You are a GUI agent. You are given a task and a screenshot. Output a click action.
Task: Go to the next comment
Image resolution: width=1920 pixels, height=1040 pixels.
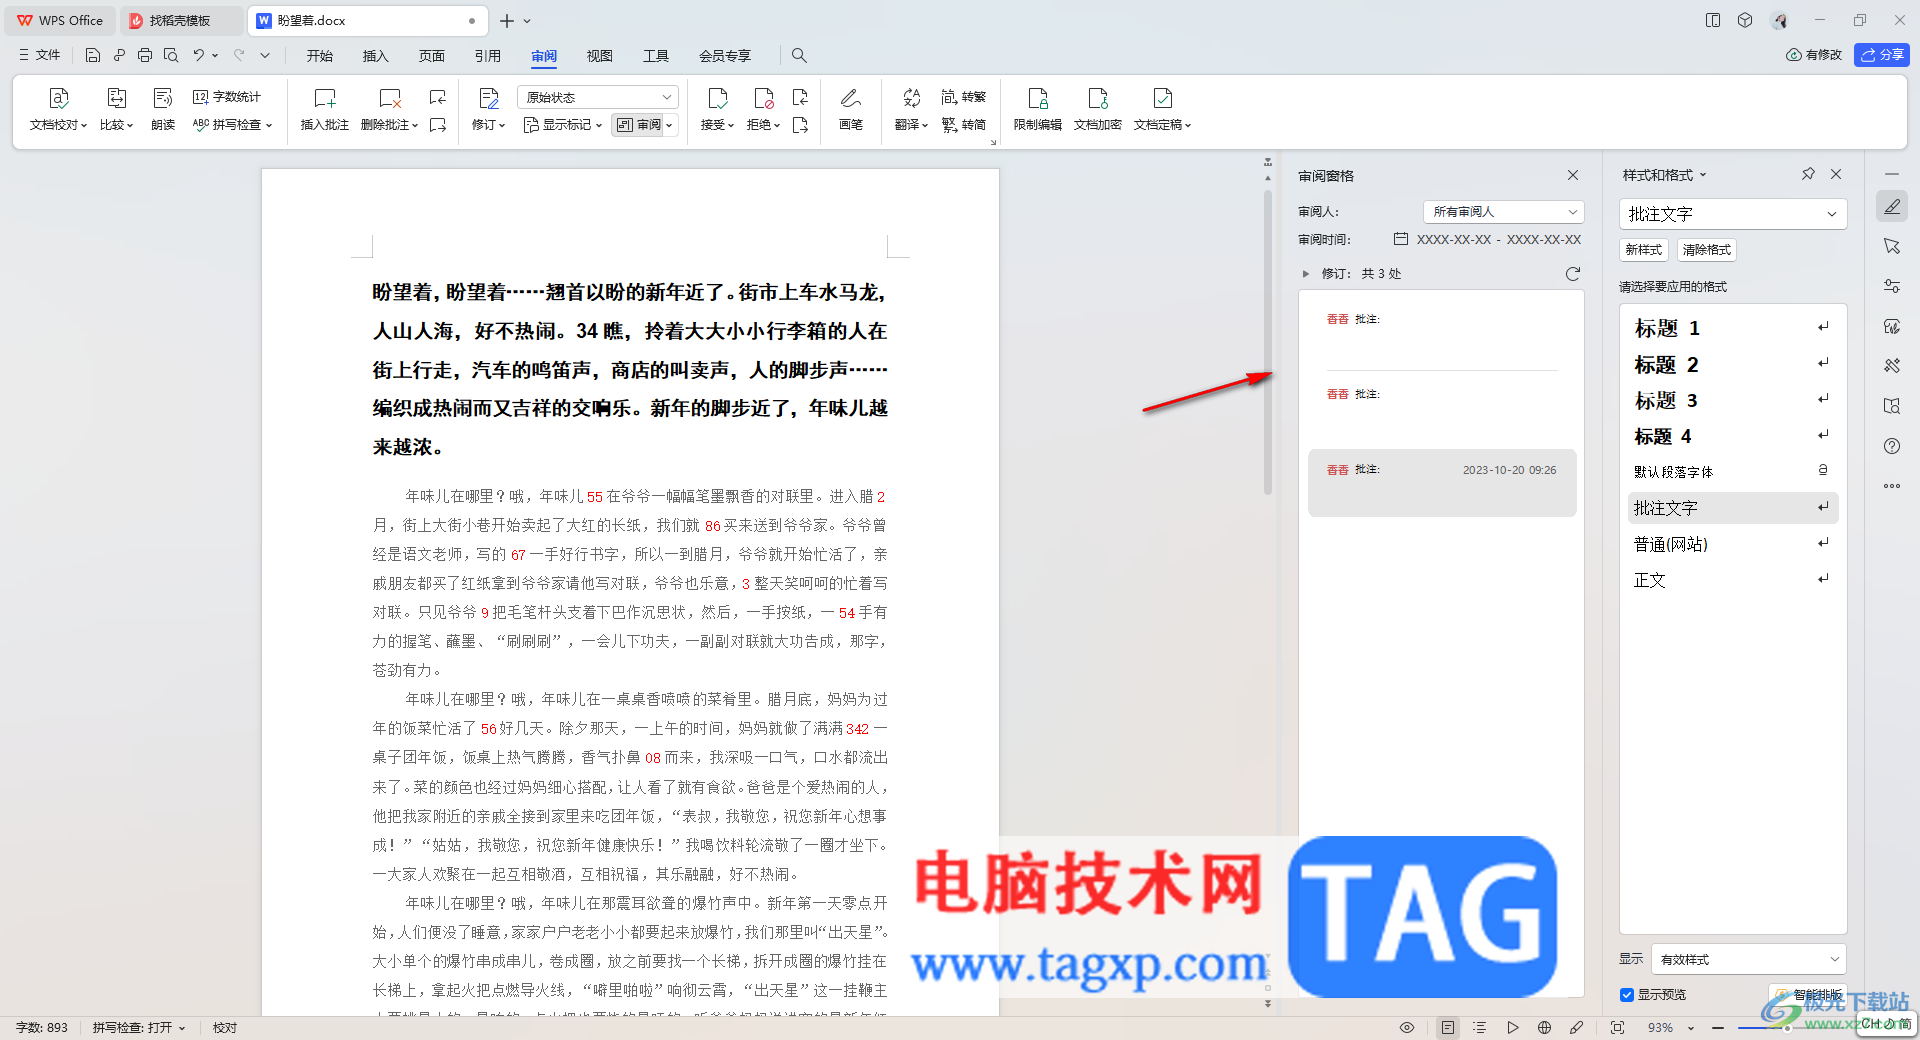point(438,125)
